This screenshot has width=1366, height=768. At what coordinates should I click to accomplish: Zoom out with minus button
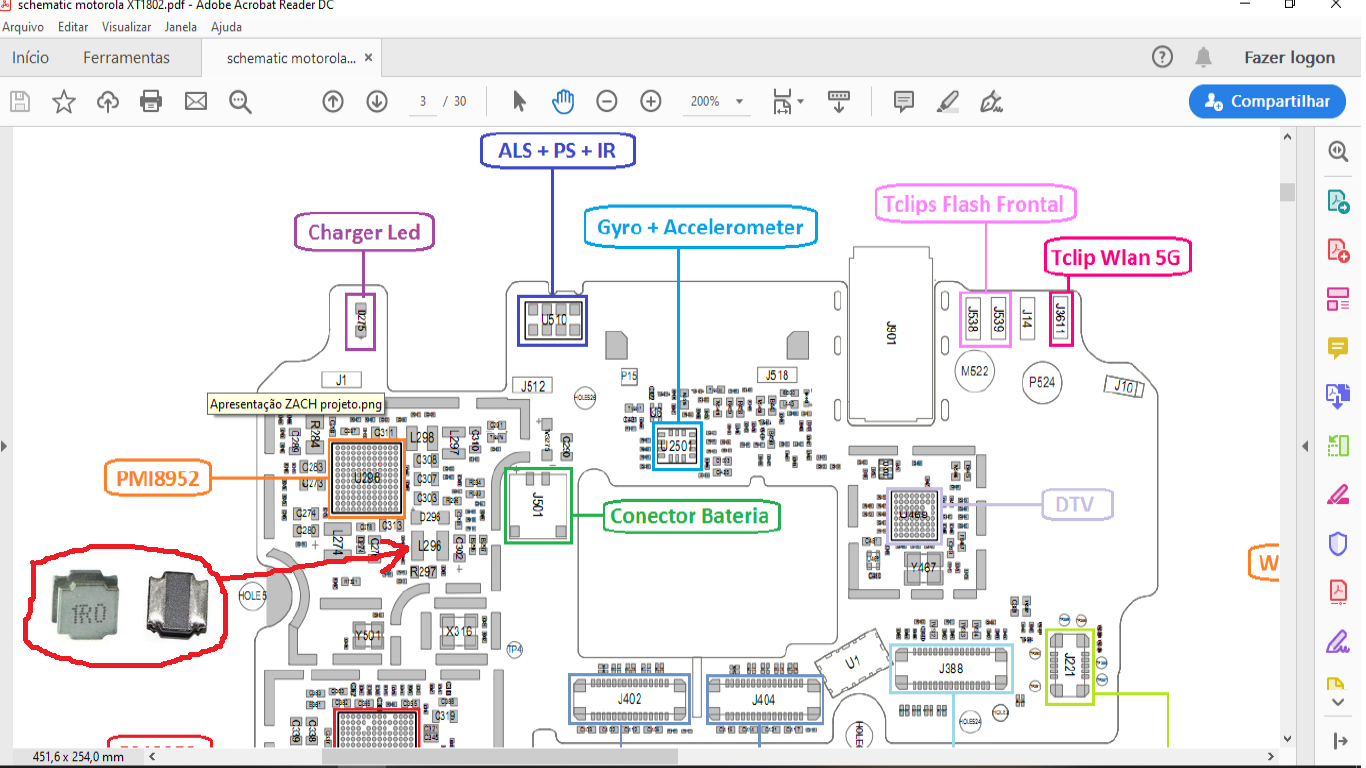pos(607,101)
